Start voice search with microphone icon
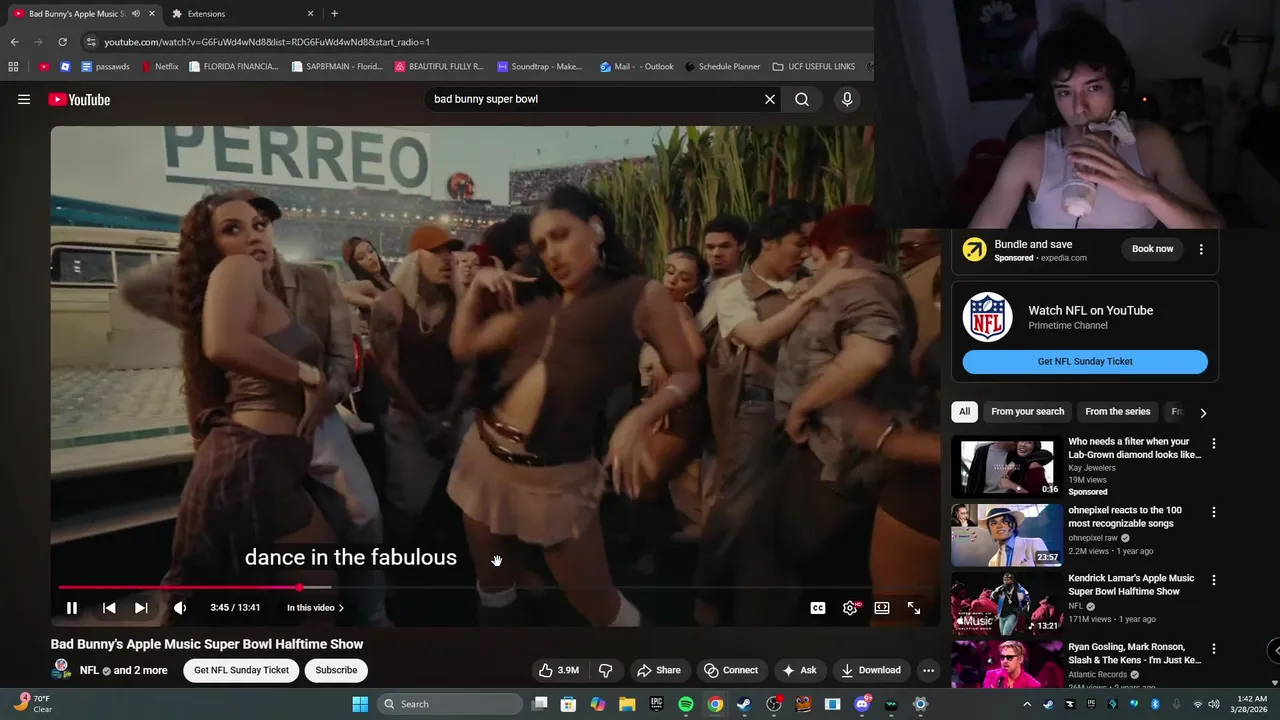This screenshot has height=720, width=1280. point(847,99)
